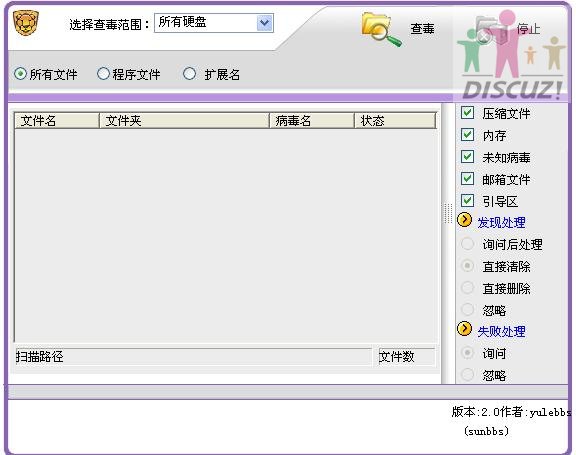Uncheck the 压缩文件 checkbox
576x455 pixels.
pos(467,113)
